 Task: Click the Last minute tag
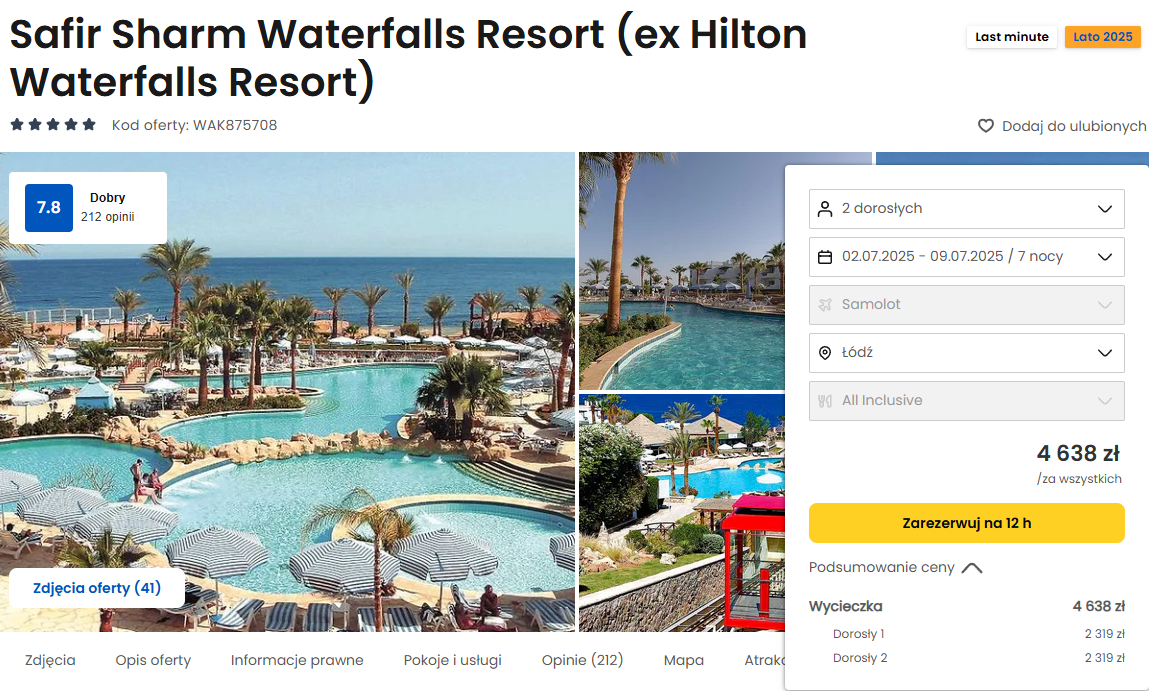tap(1011, 37)
